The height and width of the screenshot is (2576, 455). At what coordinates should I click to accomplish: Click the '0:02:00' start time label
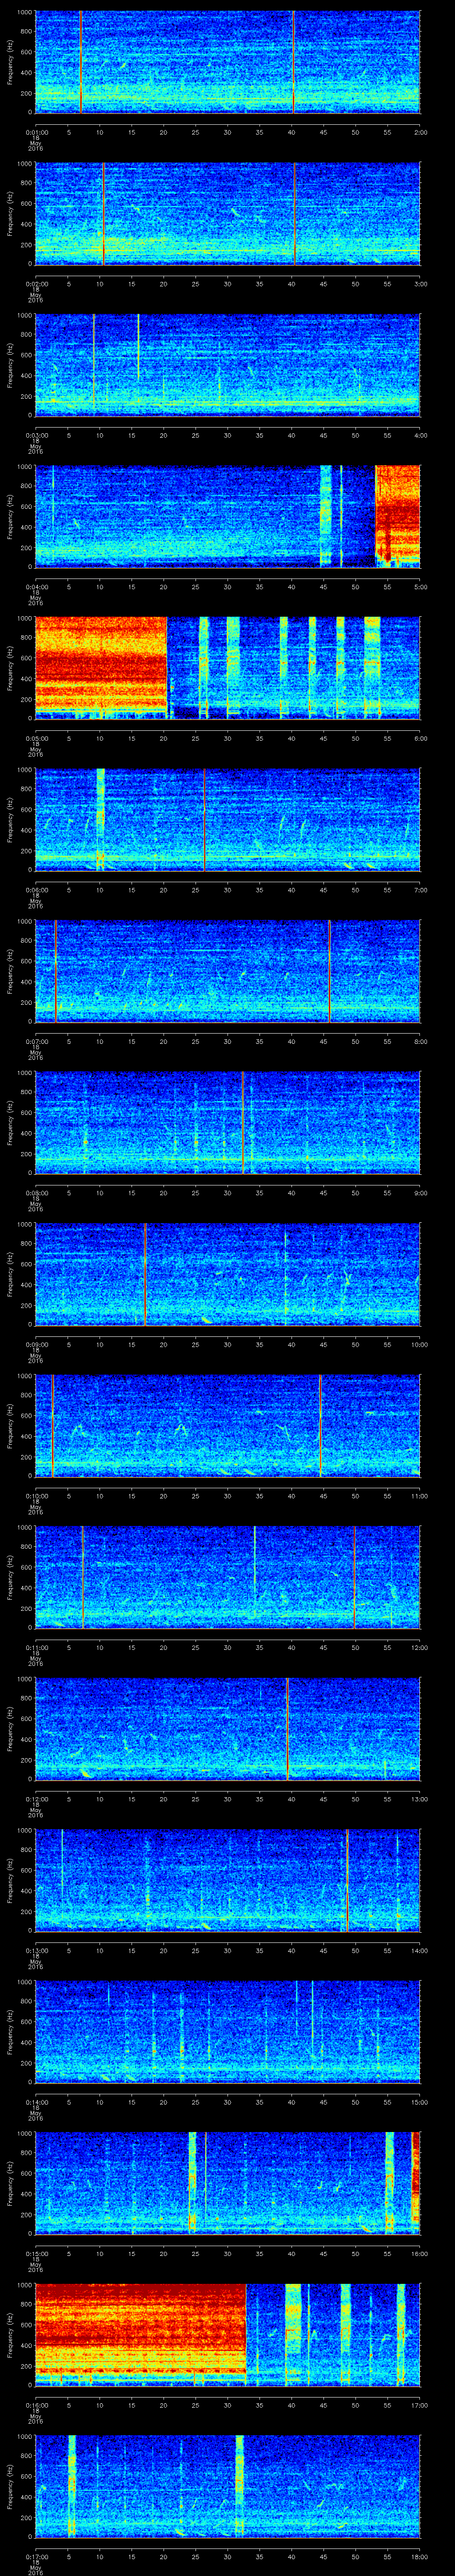[x=37, y=284]
